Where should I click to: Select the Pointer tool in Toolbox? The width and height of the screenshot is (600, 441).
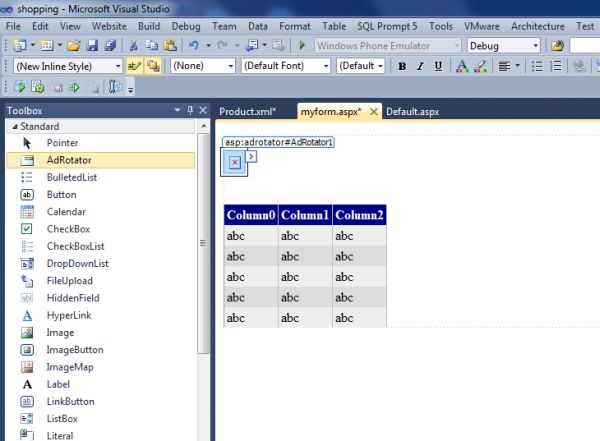tap(100, 143)
